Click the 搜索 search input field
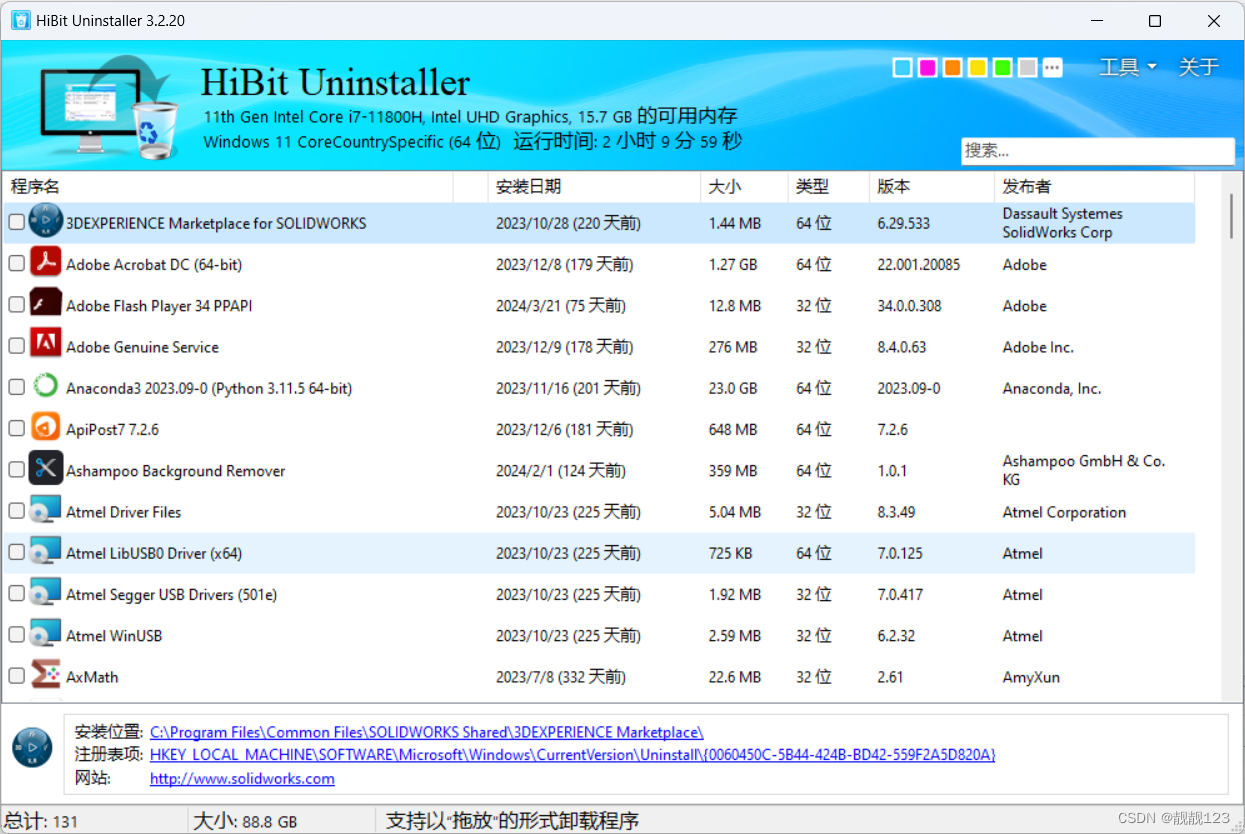Screen dimensions: 1245x834 pos(1098,151)
